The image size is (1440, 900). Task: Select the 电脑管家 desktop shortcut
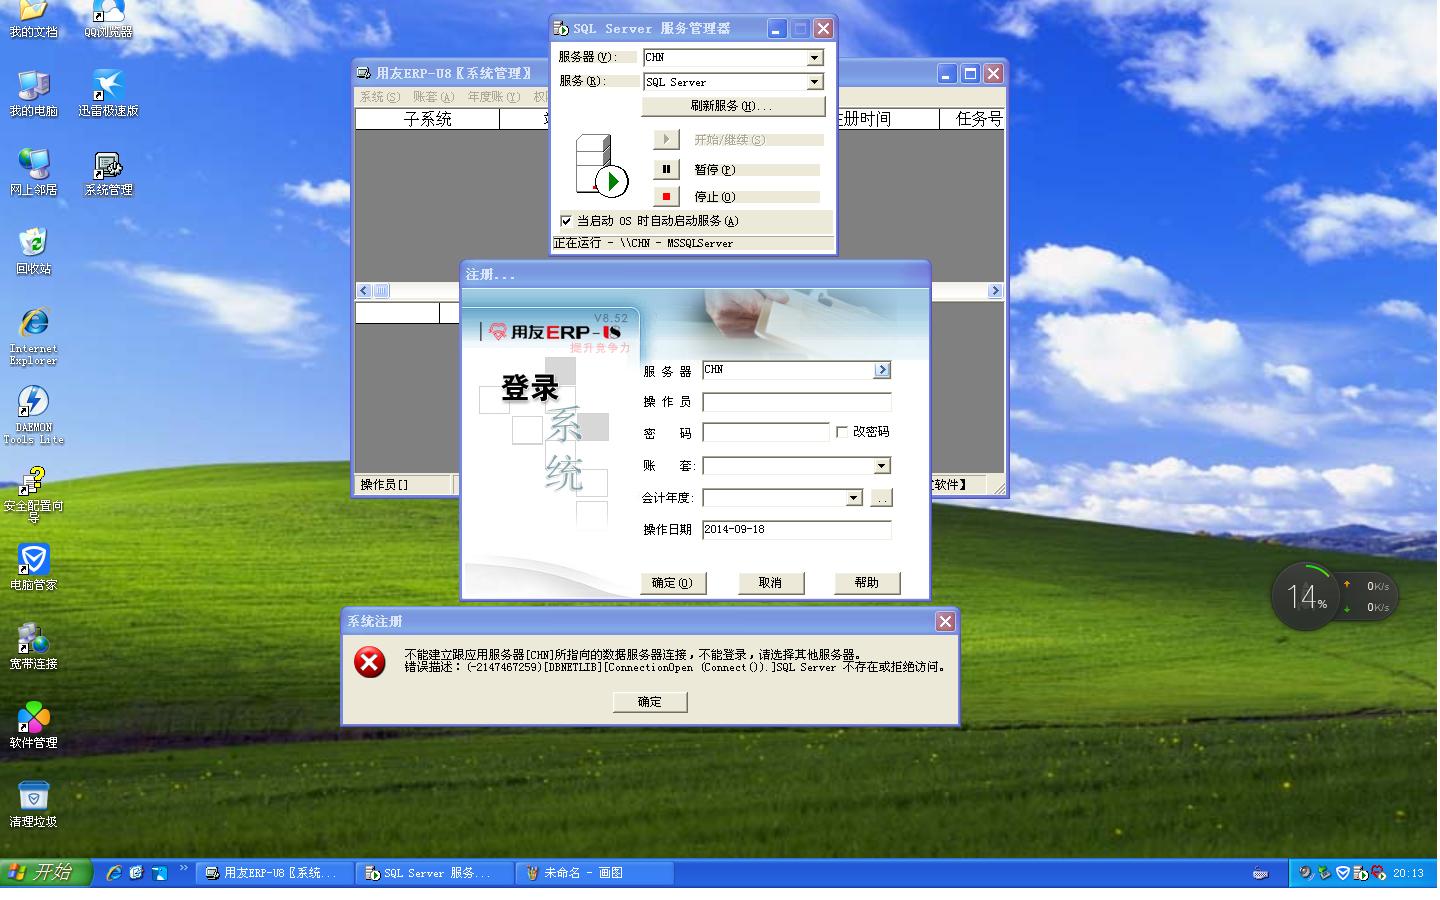(33, 567)
